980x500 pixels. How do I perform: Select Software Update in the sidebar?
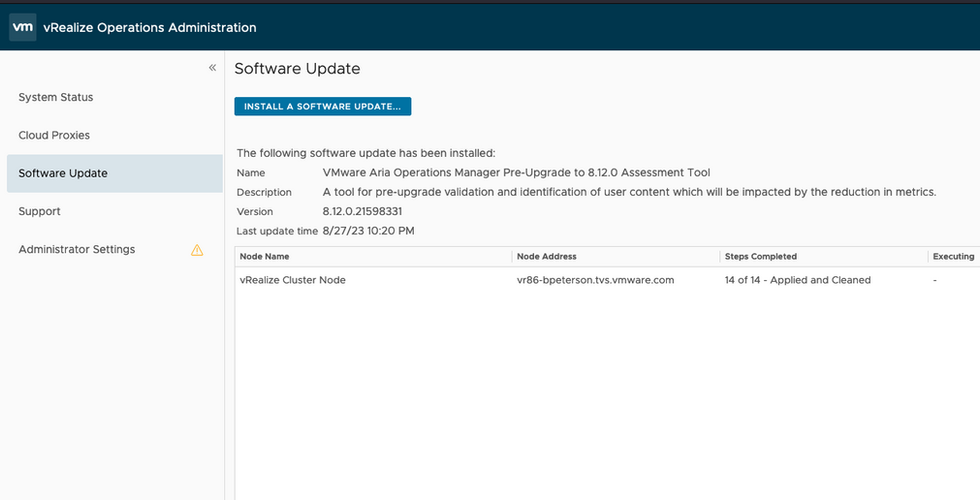[114, 173]
